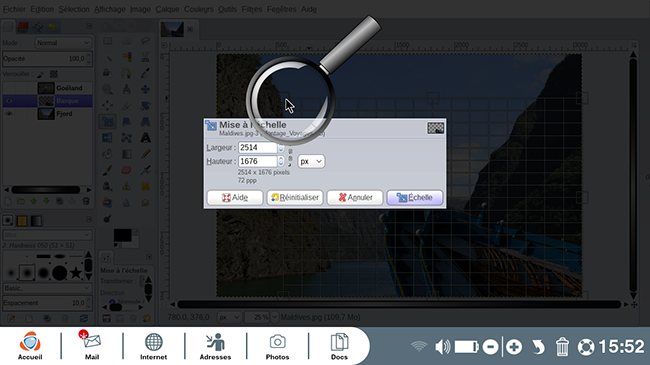Image resolution: width=650 pixels, height=365 pixels.
Task: Expand the zoom percentage dropdown in status bar
Action: click(274, 317)
